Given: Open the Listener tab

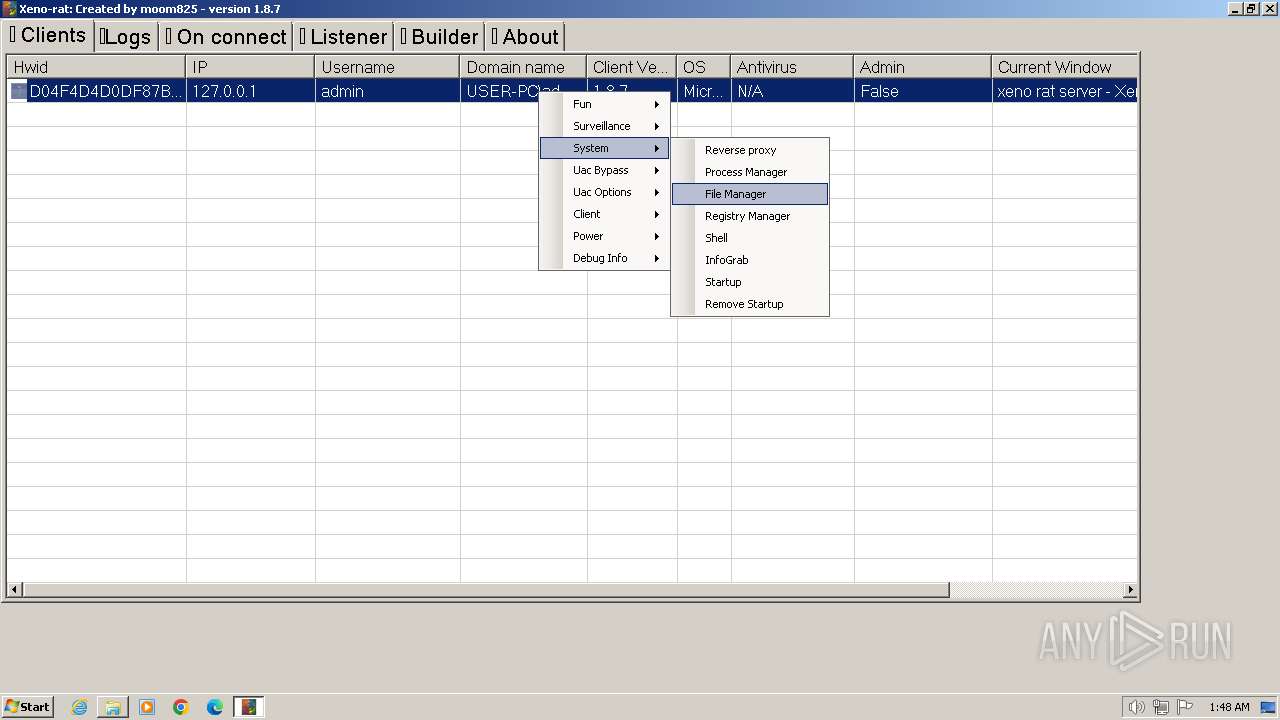Looking at the screenshot, I should point(343,37).
